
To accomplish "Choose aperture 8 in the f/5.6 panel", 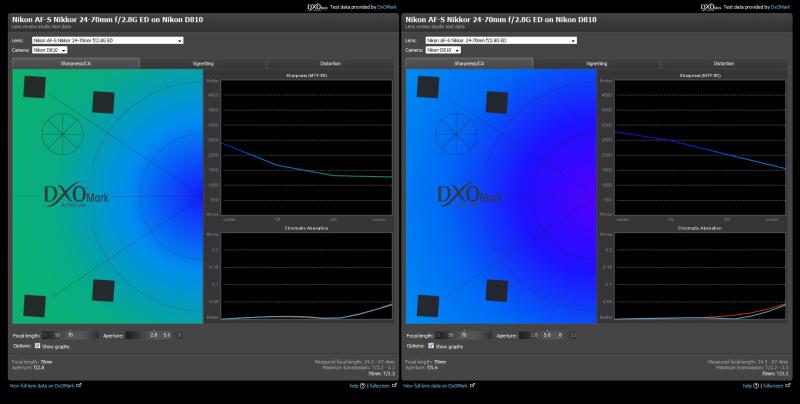I will 560,335.
